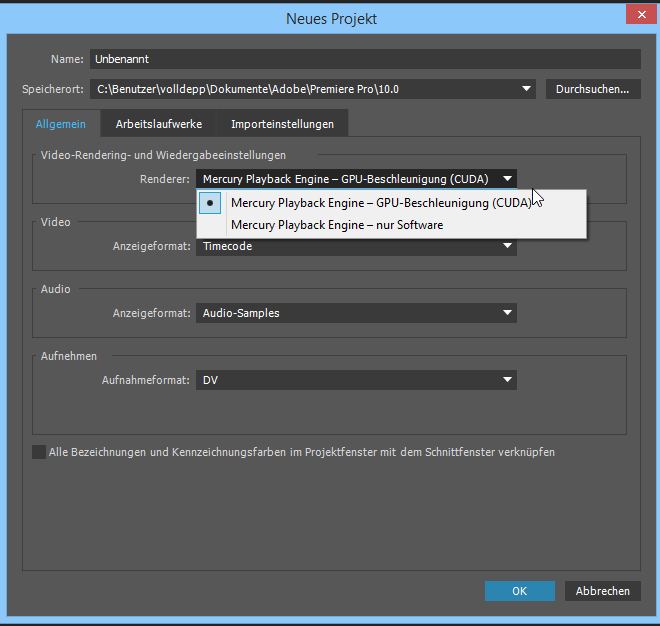Open the Aufnahmeformat DV dropdown
The height and width of the screenshot is (626, 660).
coord(356,380)
